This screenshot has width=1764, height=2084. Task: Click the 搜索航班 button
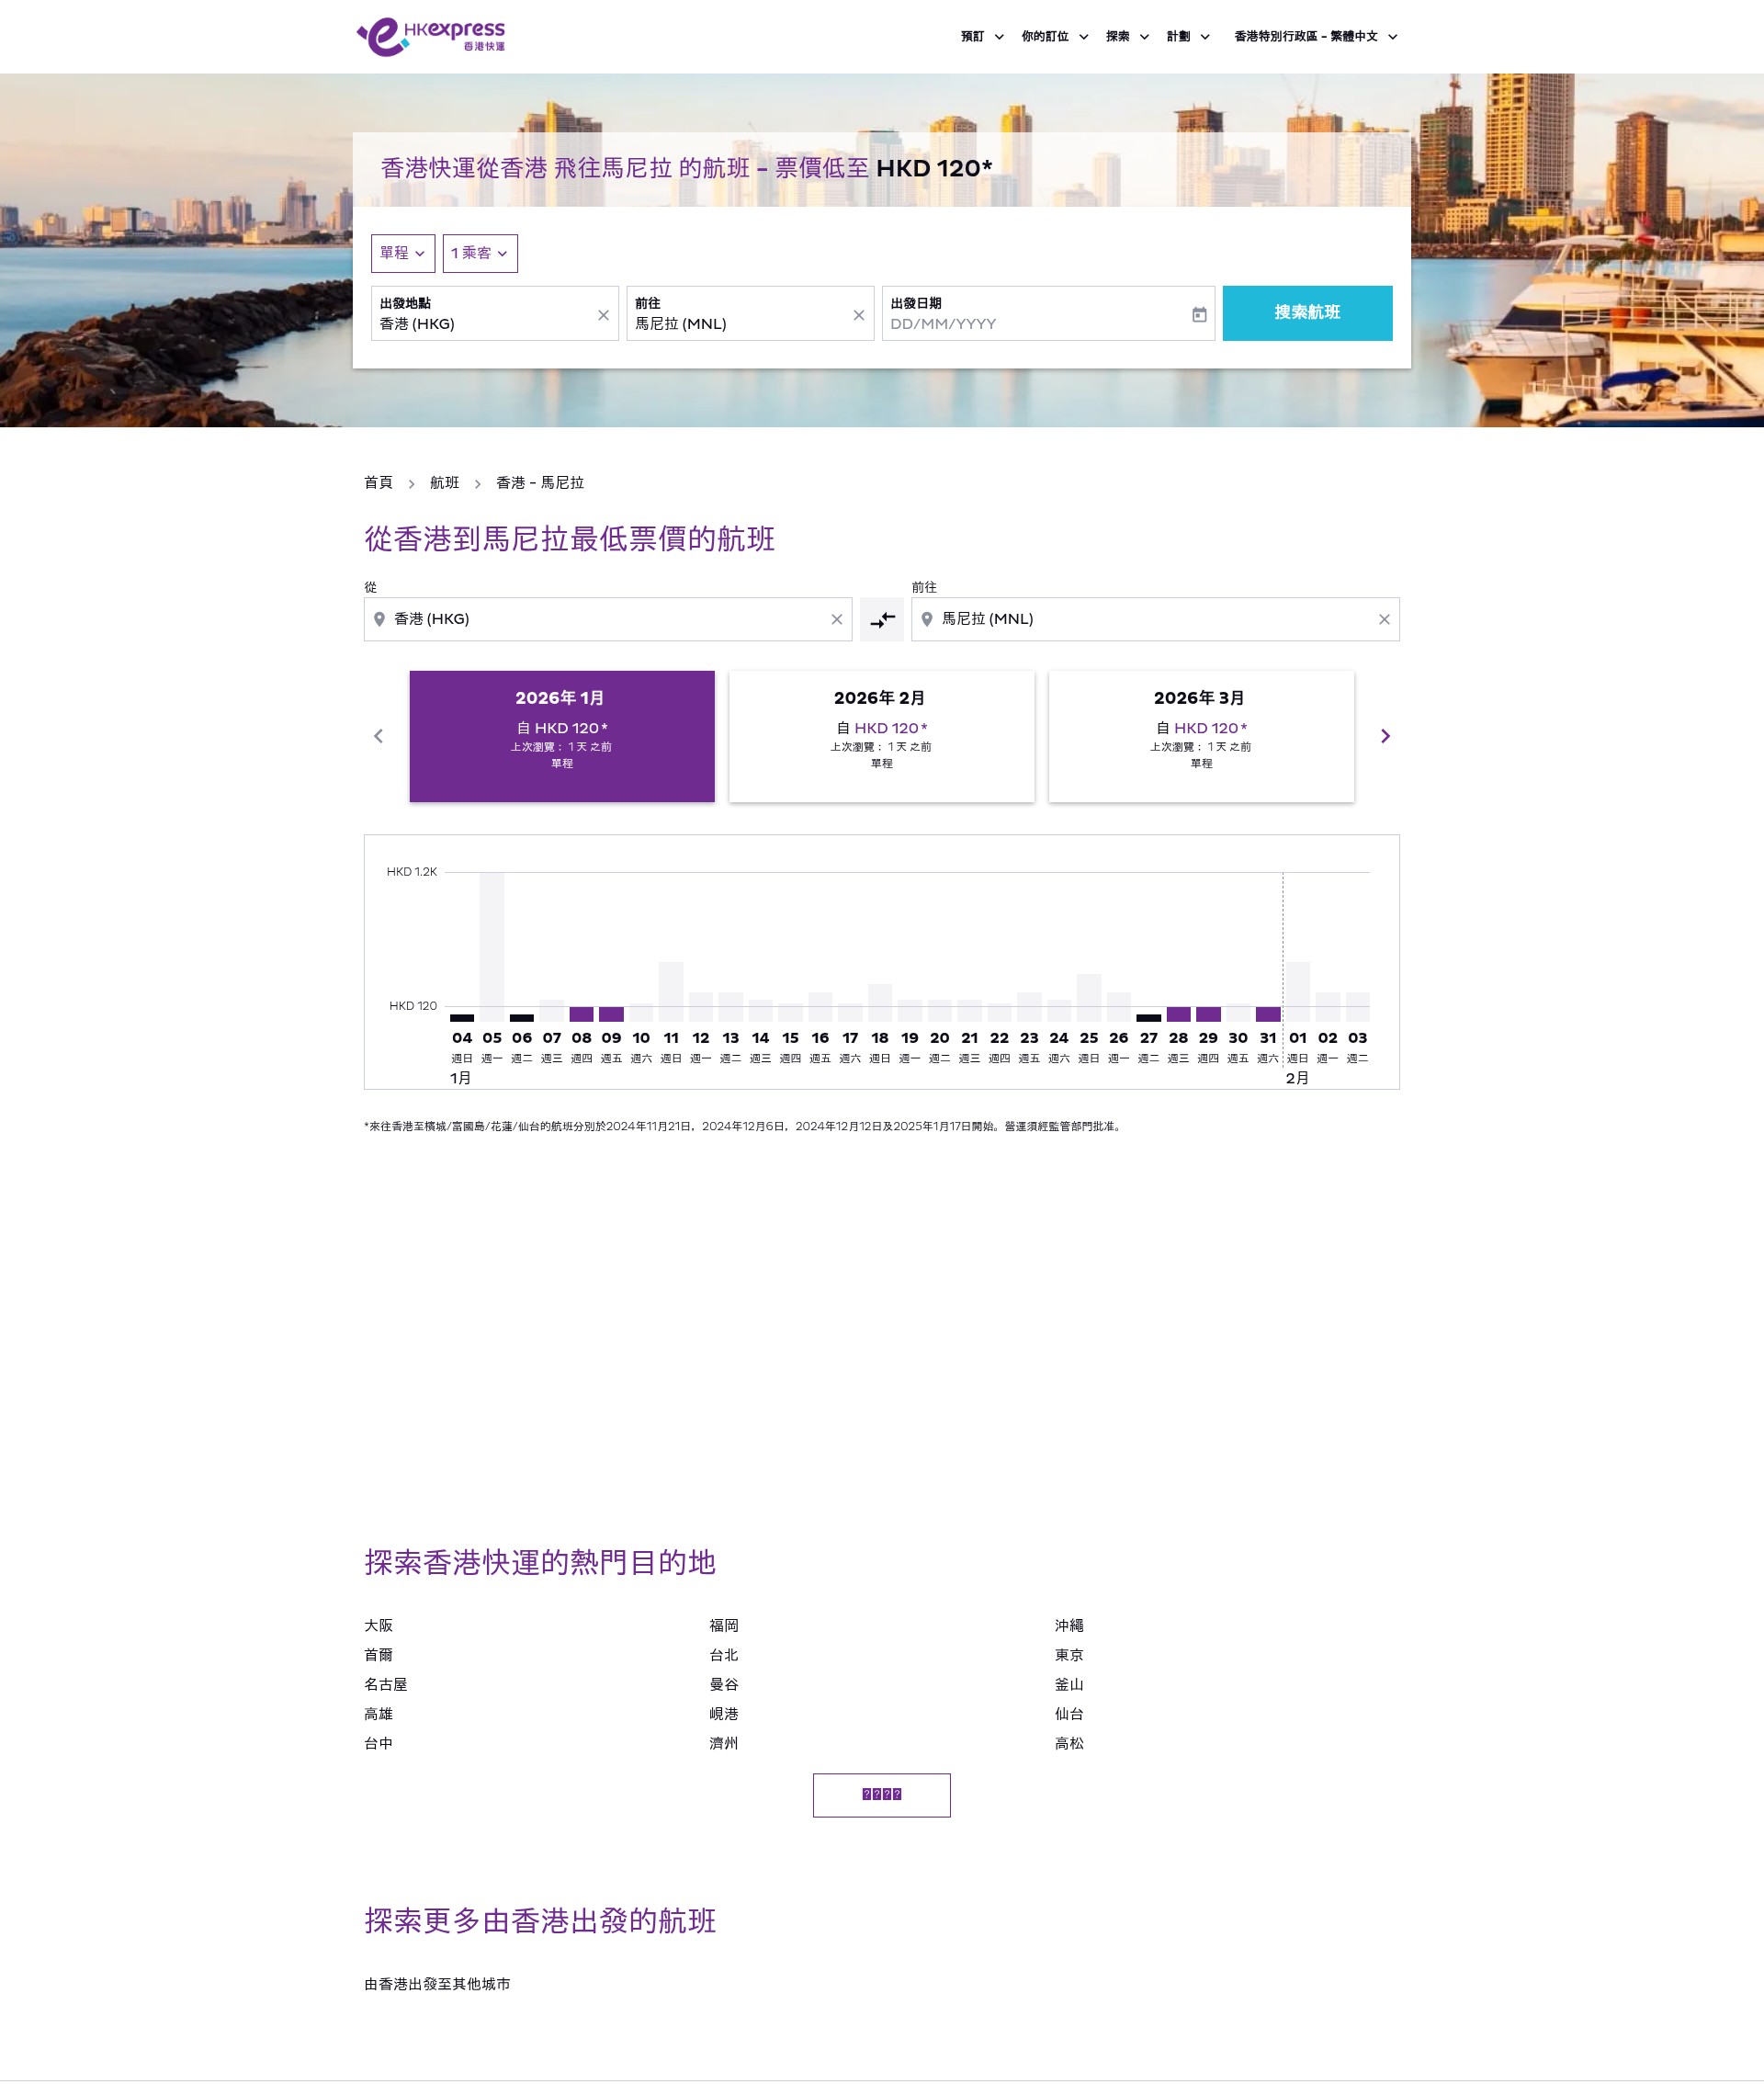(x=1307, y=313)
